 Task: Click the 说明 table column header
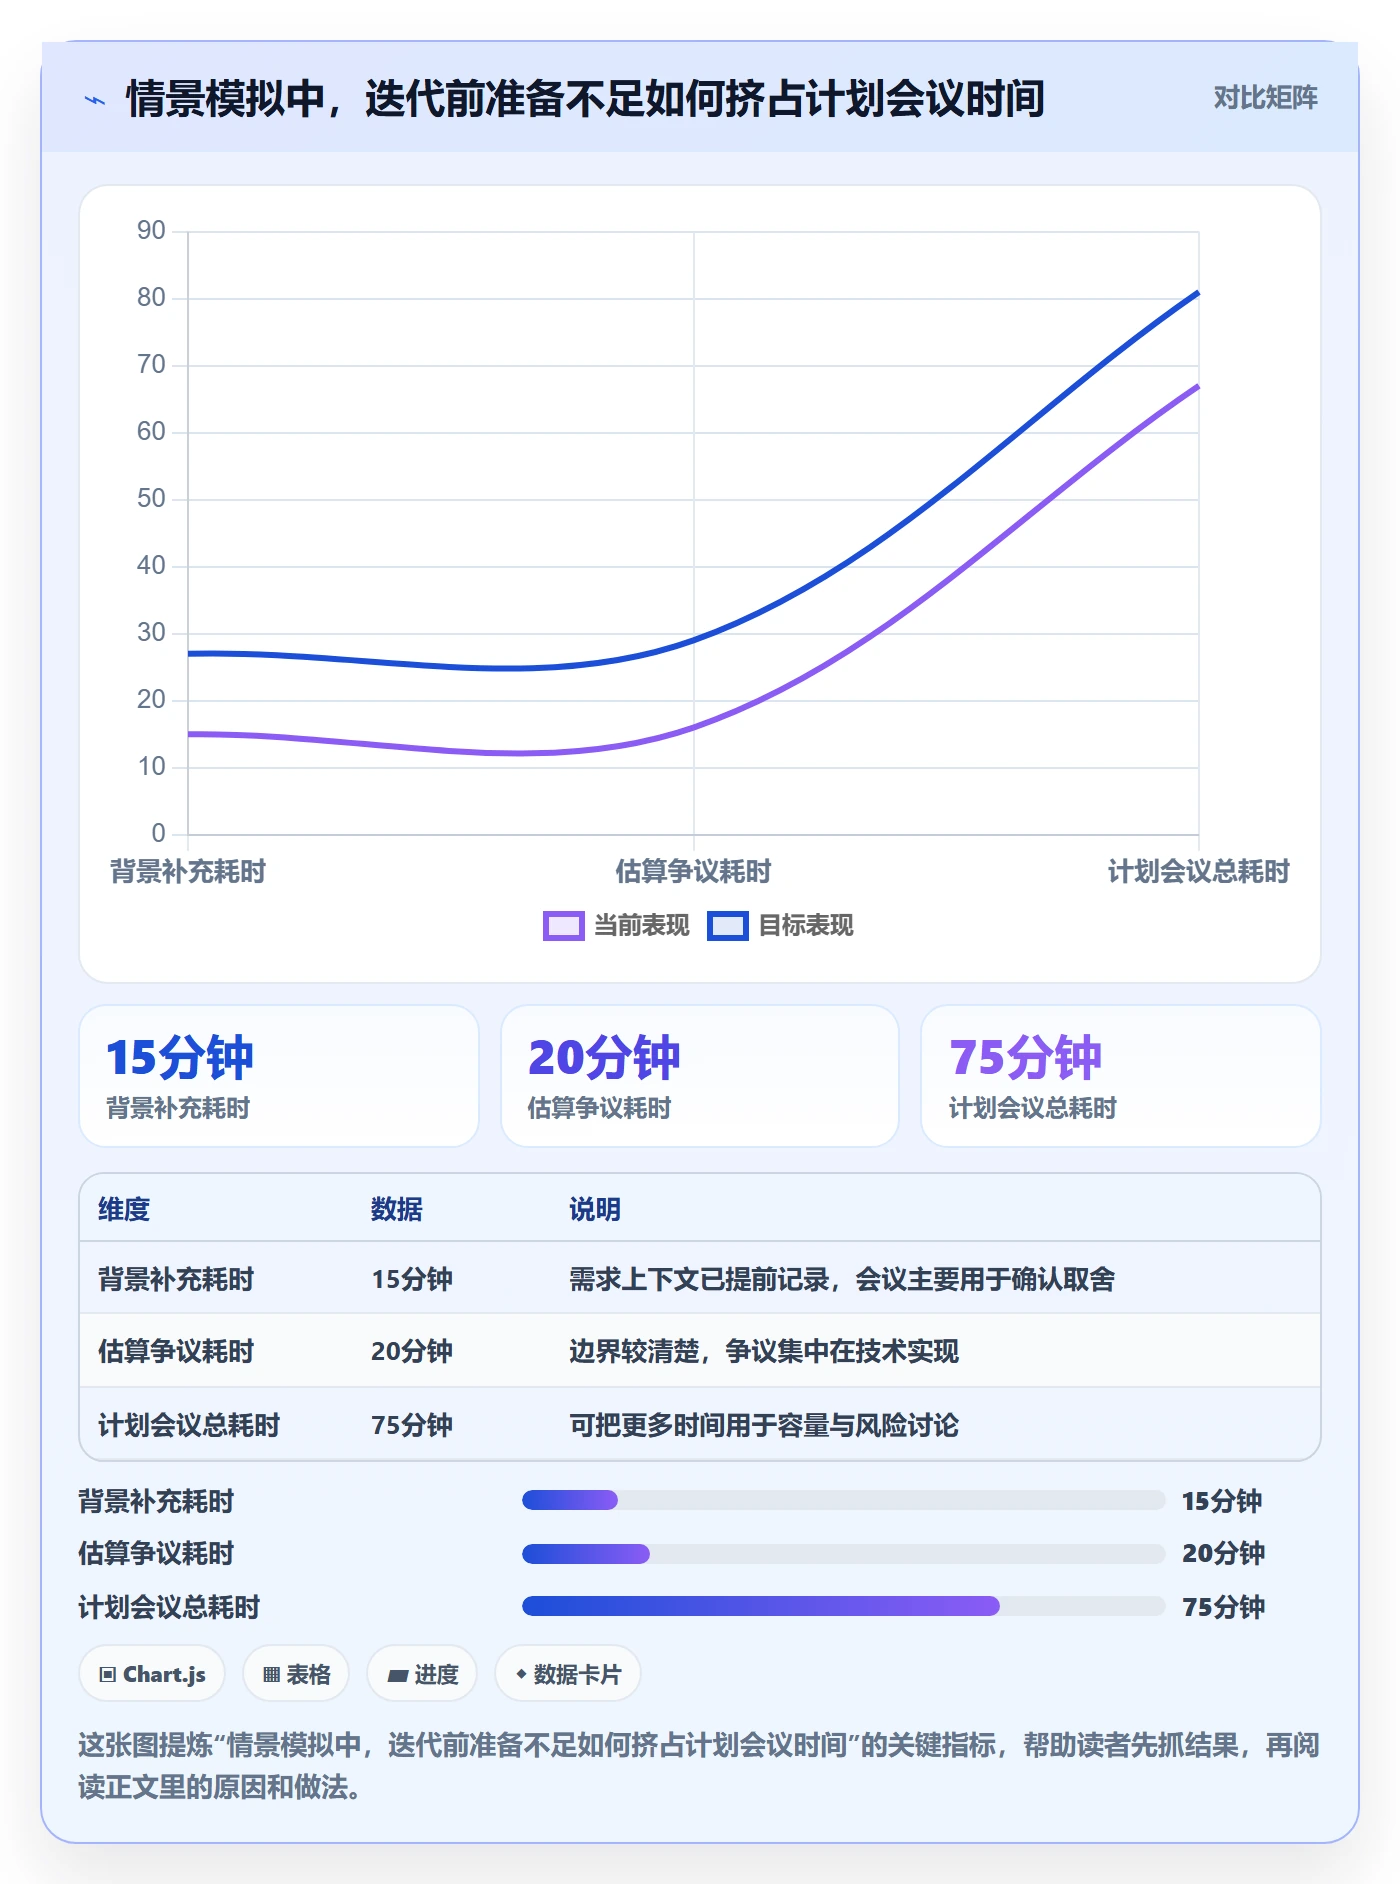pos(595,1210)
